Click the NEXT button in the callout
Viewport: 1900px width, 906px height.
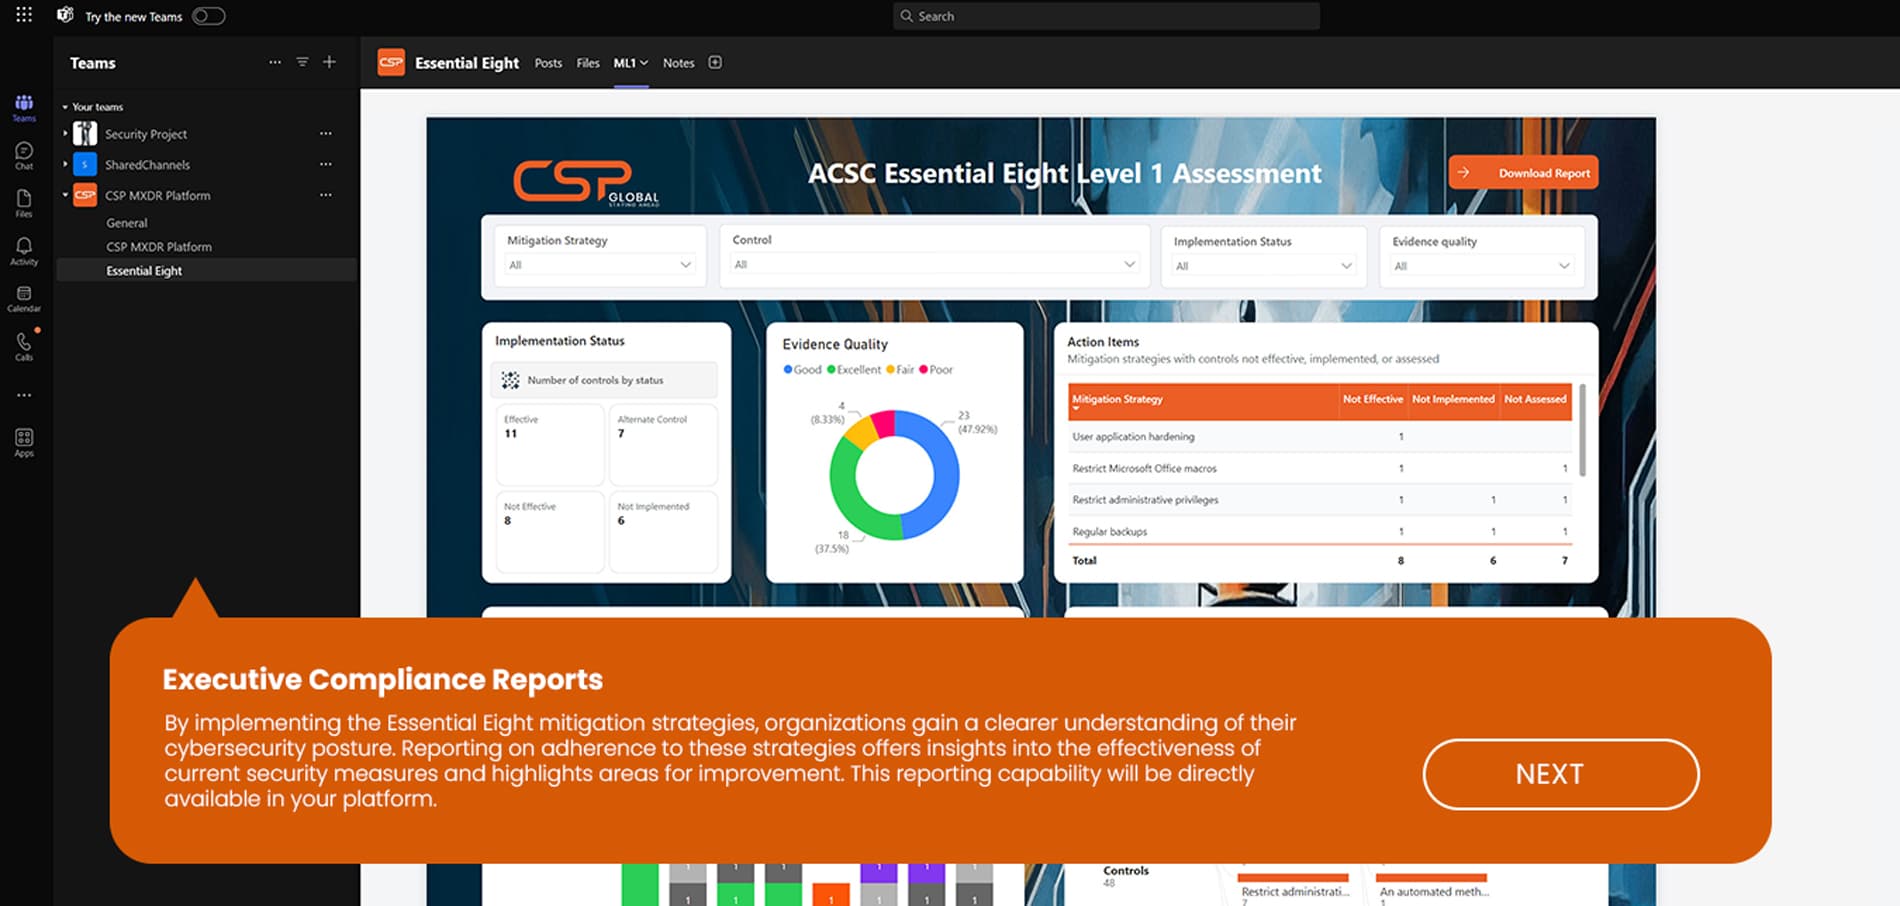click(1561, 774)
